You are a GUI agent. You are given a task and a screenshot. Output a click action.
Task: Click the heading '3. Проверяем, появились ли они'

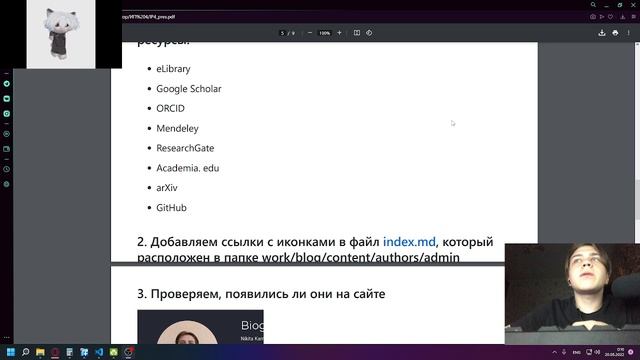[261, 293]
